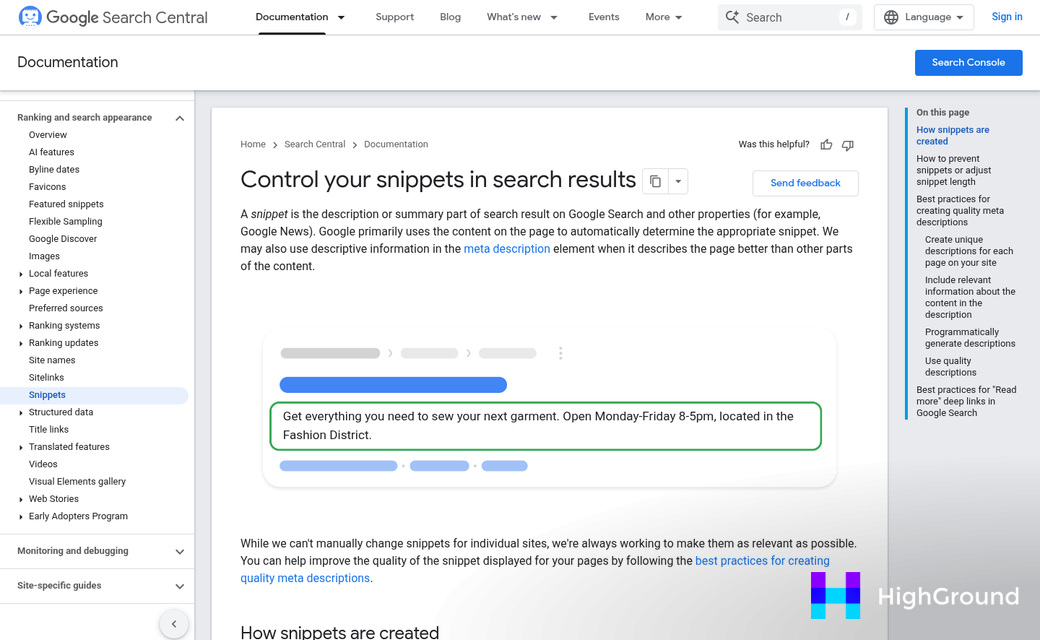Screen dimensions: 1040x640
Task: Expand Ranking systems tree item
Action: click(x=21, y=326)
